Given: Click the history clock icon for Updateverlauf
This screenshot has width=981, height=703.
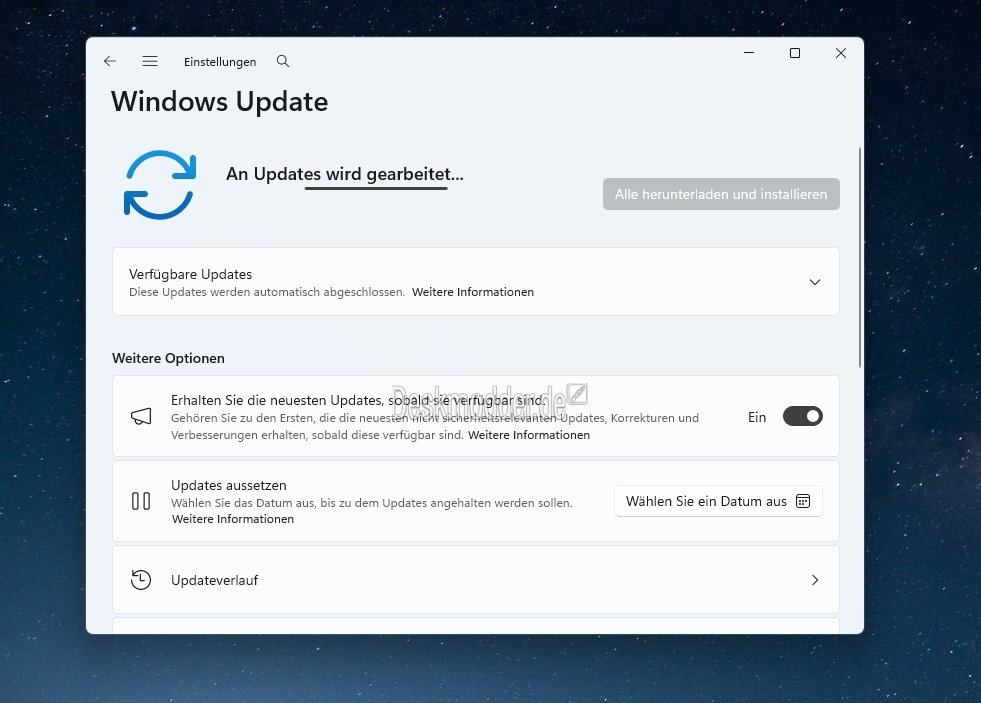Looking at the screenshot, I should tap(141, 580).
